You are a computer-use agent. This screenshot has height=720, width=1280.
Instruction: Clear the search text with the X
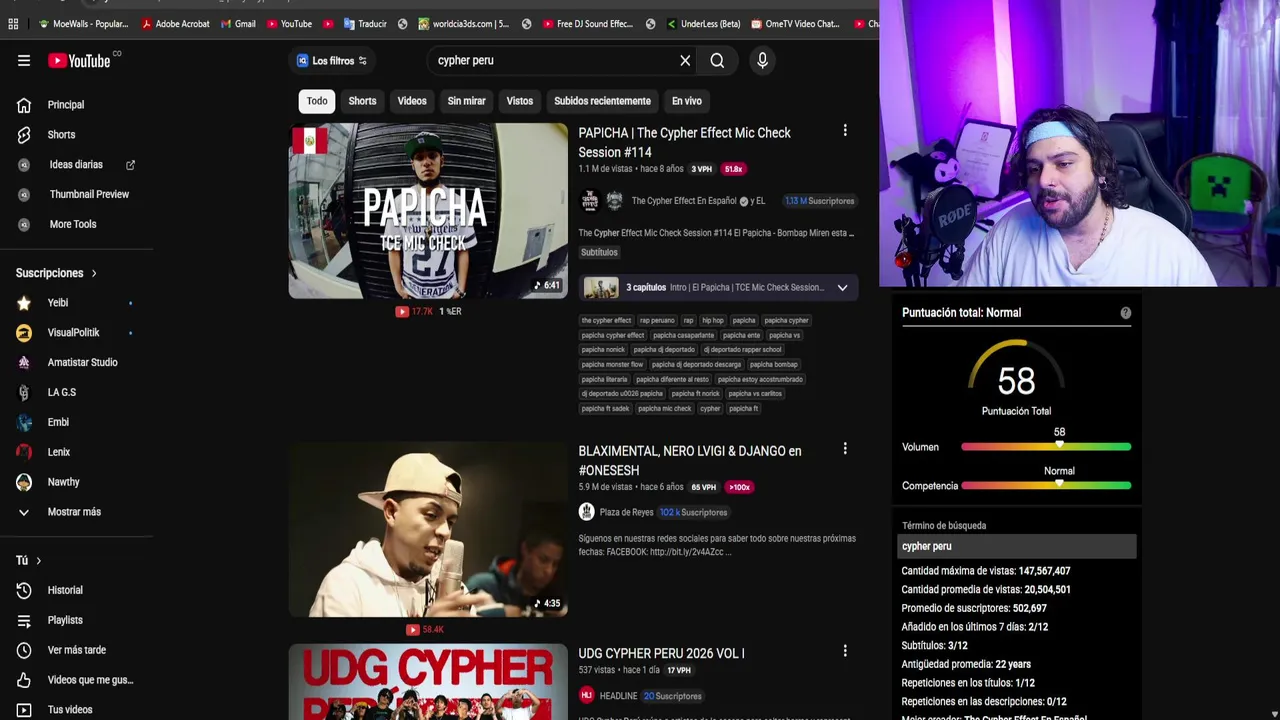pyautogui.click(x=685, y=61)
